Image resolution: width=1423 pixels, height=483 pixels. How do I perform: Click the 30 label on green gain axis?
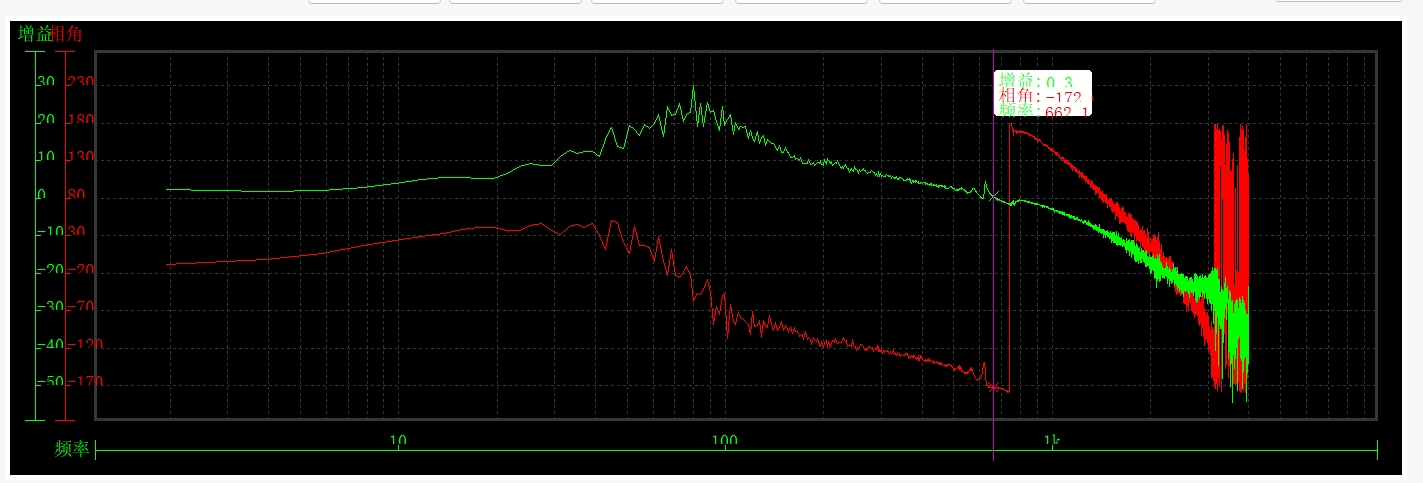coord(46,82)
